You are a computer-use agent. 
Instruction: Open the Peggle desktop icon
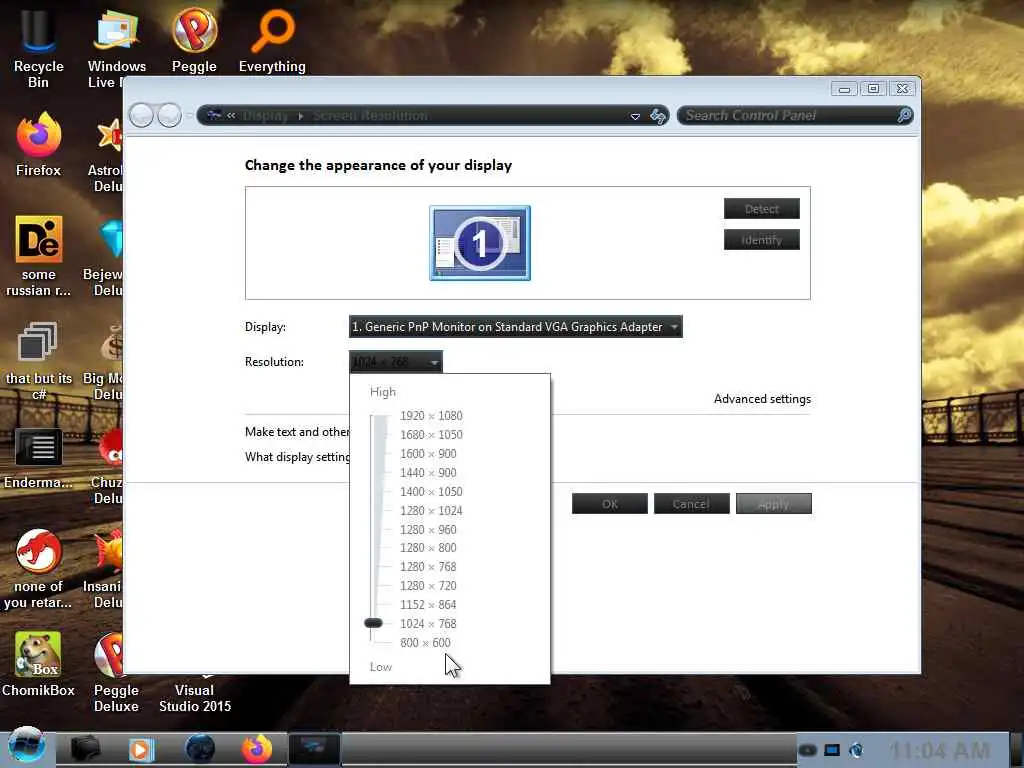click(194, 39)
